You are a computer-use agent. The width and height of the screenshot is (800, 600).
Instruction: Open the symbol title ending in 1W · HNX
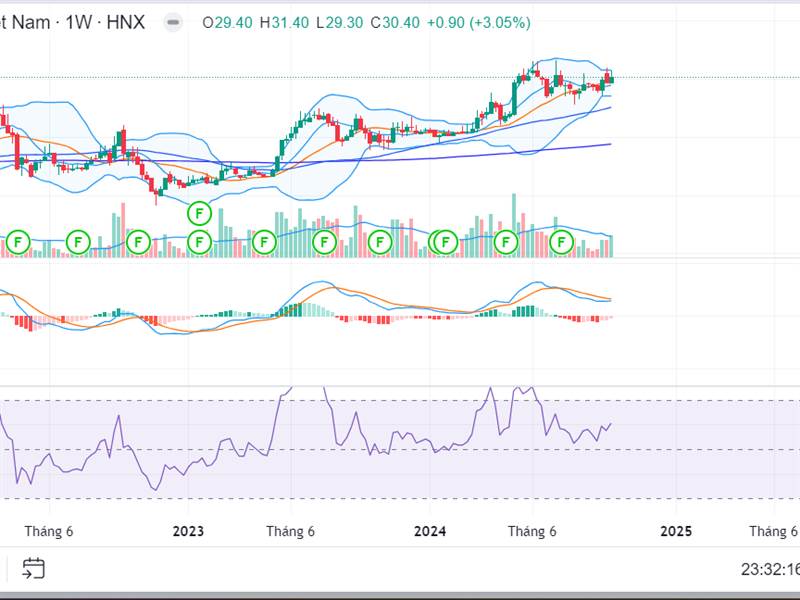click(x=72, y=22)
